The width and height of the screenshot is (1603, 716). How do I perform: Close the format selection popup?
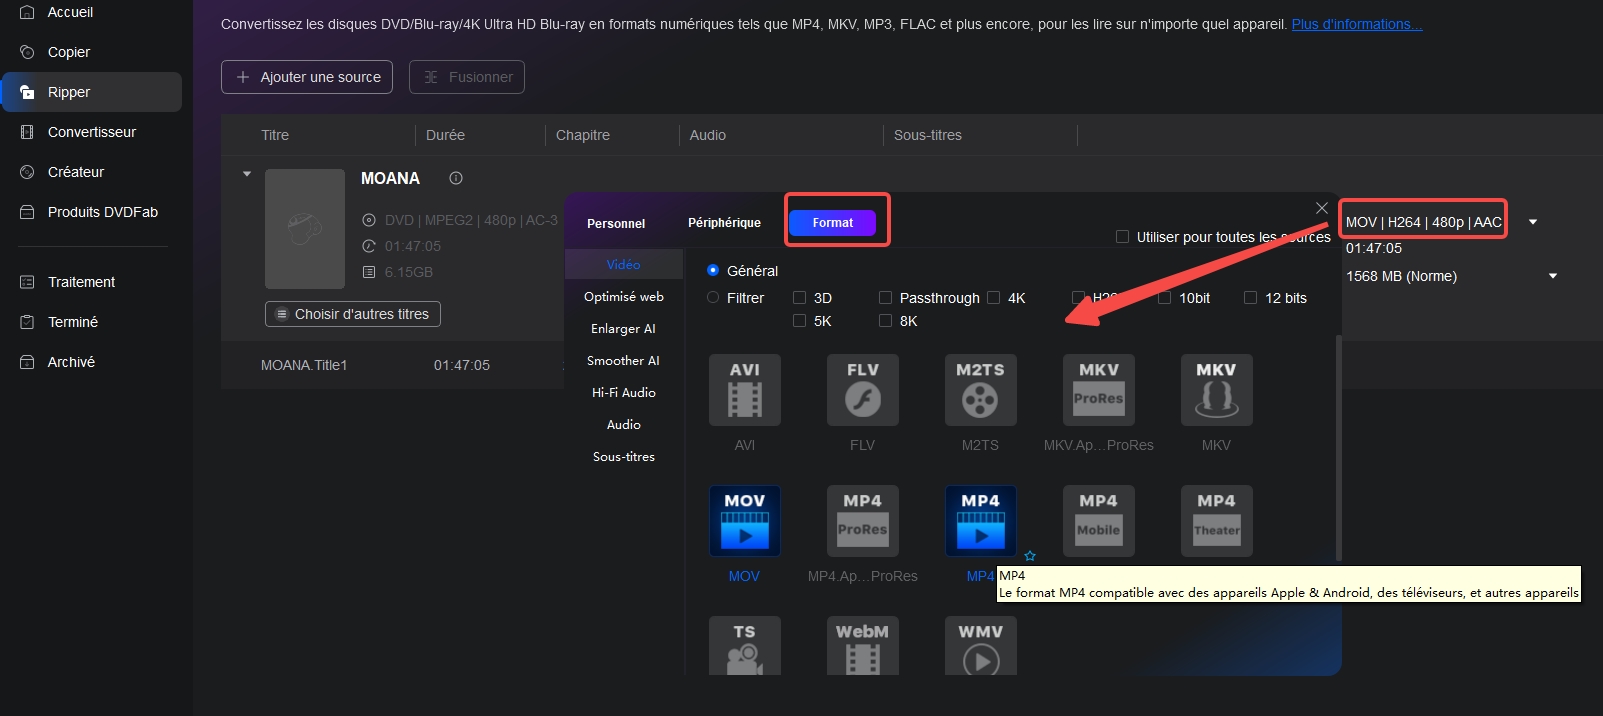[x=1322, y=208]
